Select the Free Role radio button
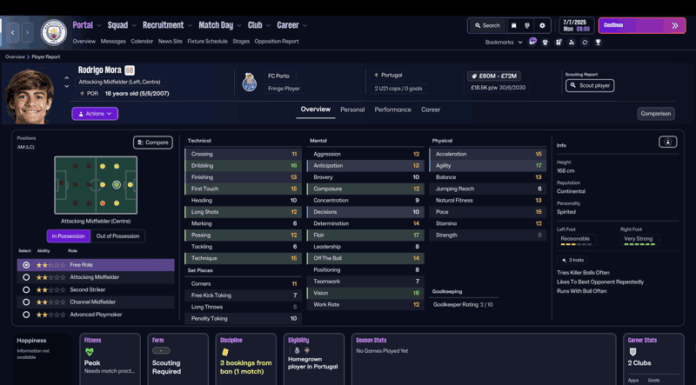This screenshot has width=696, height=385. (26, 265)
